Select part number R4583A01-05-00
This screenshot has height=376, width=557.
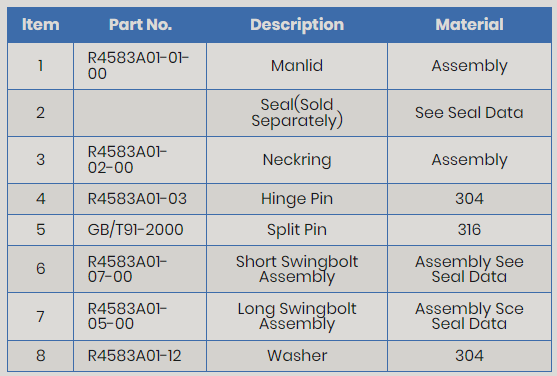[x=127, y=316]
